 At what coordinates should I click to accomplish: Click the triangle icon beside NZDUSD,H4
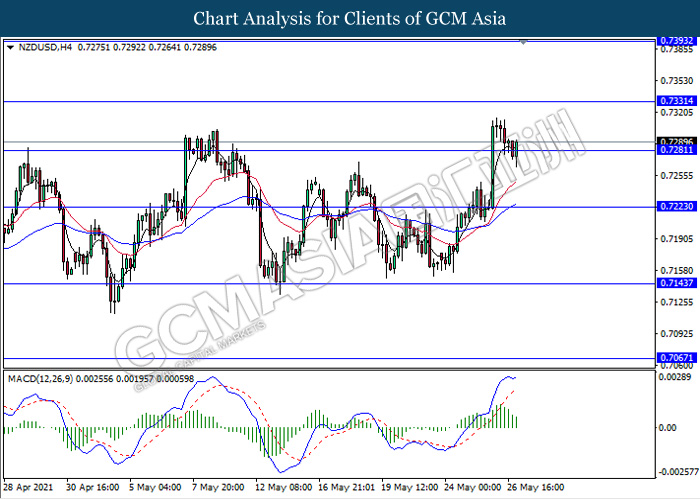tap(10, 47)
